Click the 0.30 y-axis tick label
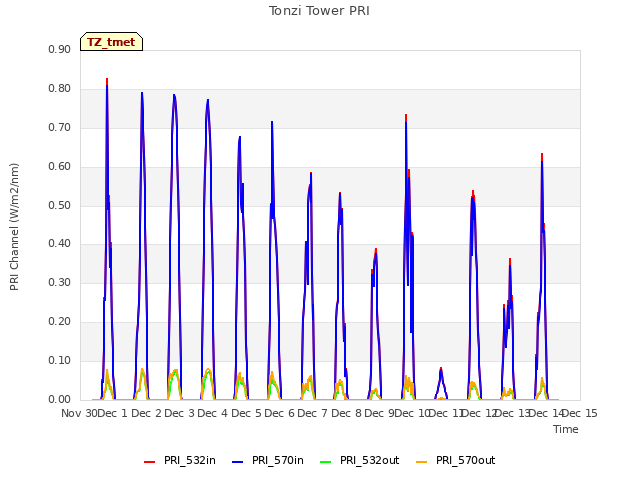640x480 pixels. (60, 282)
